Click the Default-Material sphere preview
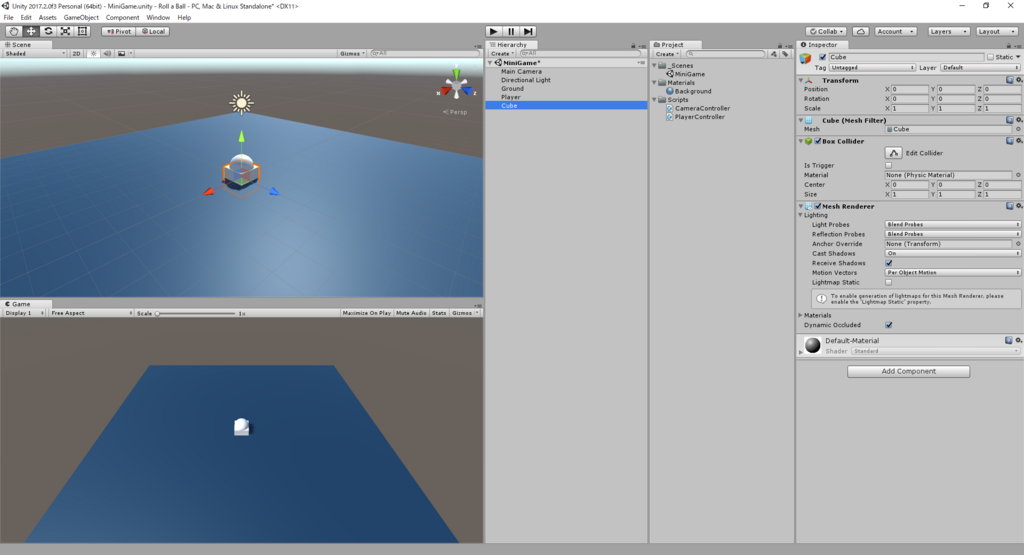The image size is (1024, 555). [812, 345]
